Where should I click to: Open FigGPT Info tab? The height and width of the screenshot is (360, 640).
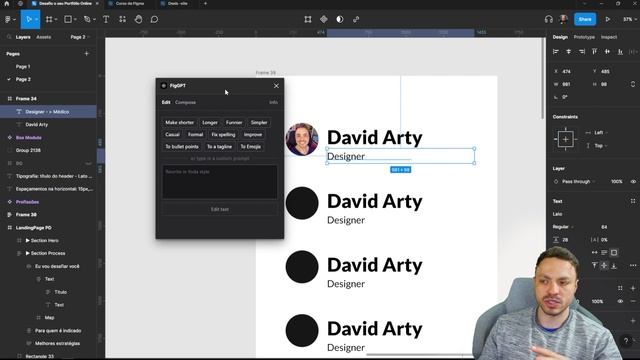click(273, 102)
